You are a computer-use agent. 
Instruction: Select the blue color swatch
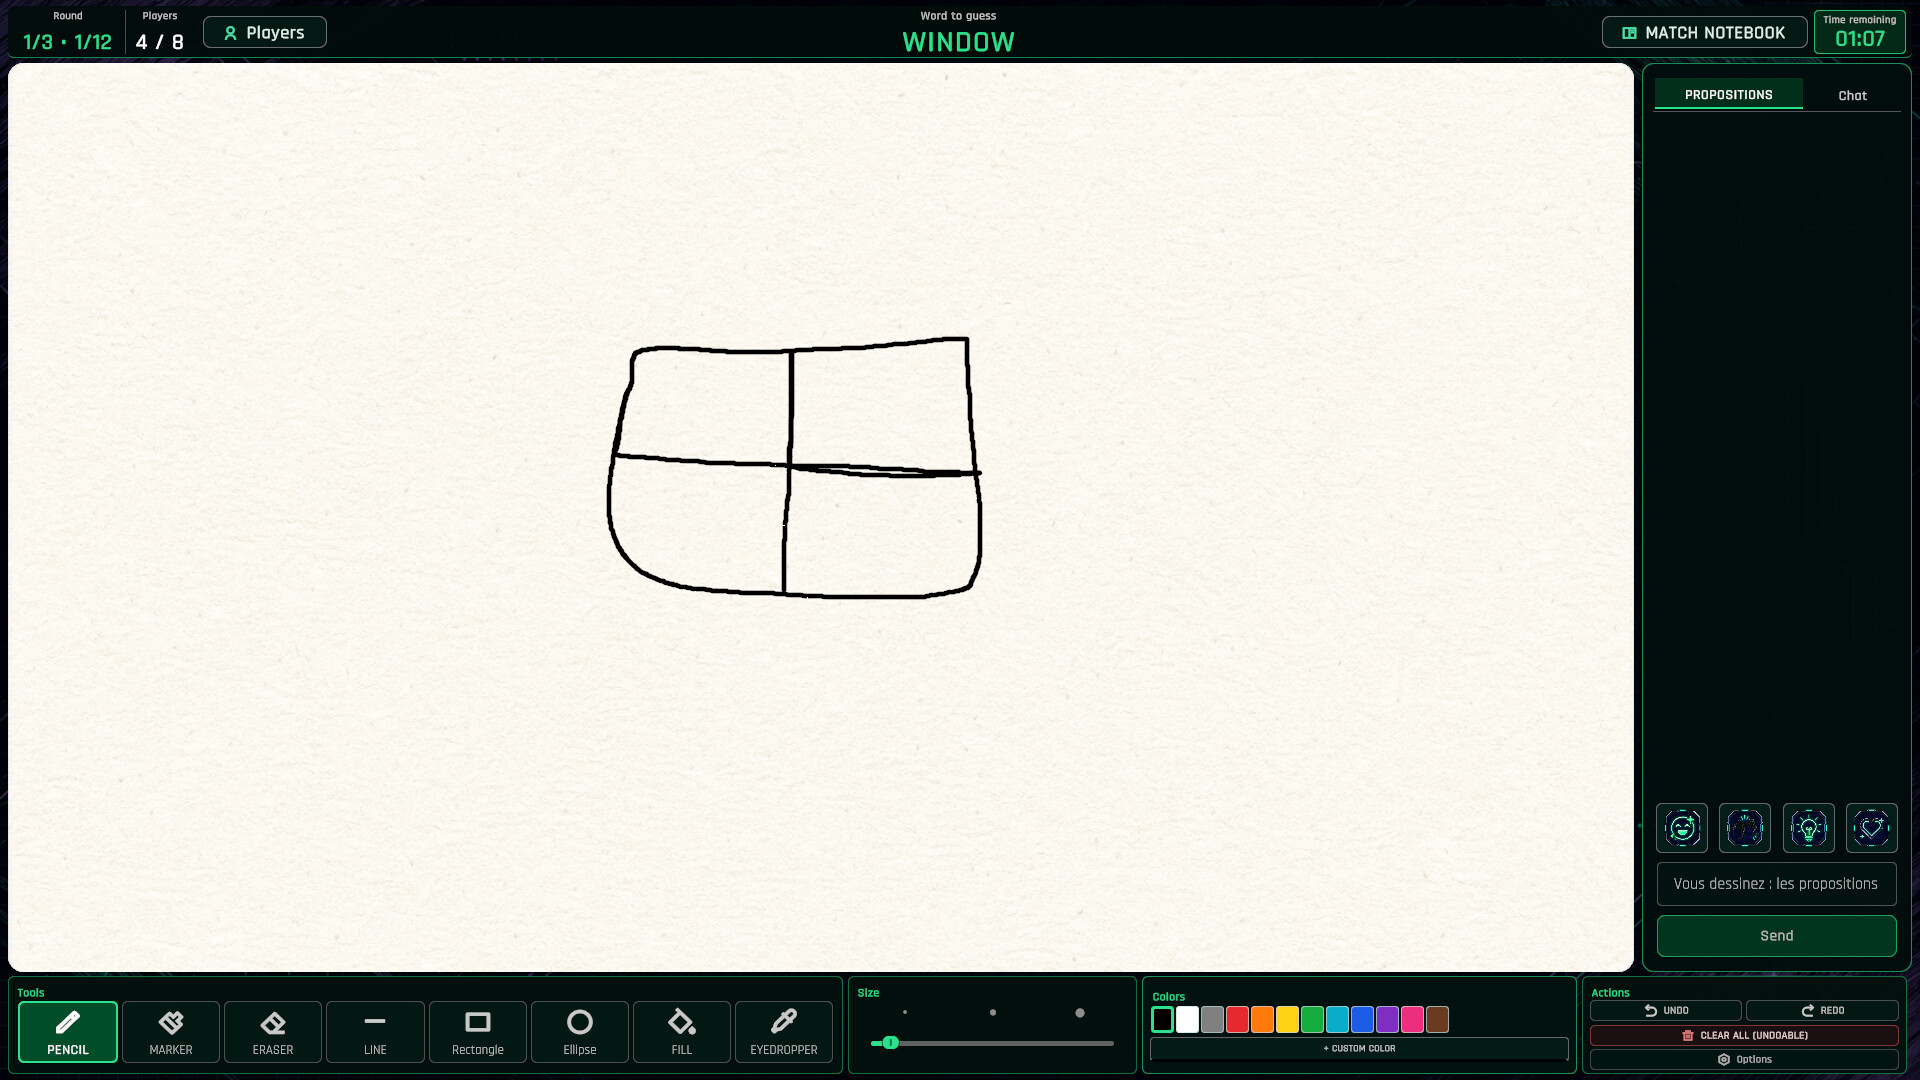pos(1362,1020)
